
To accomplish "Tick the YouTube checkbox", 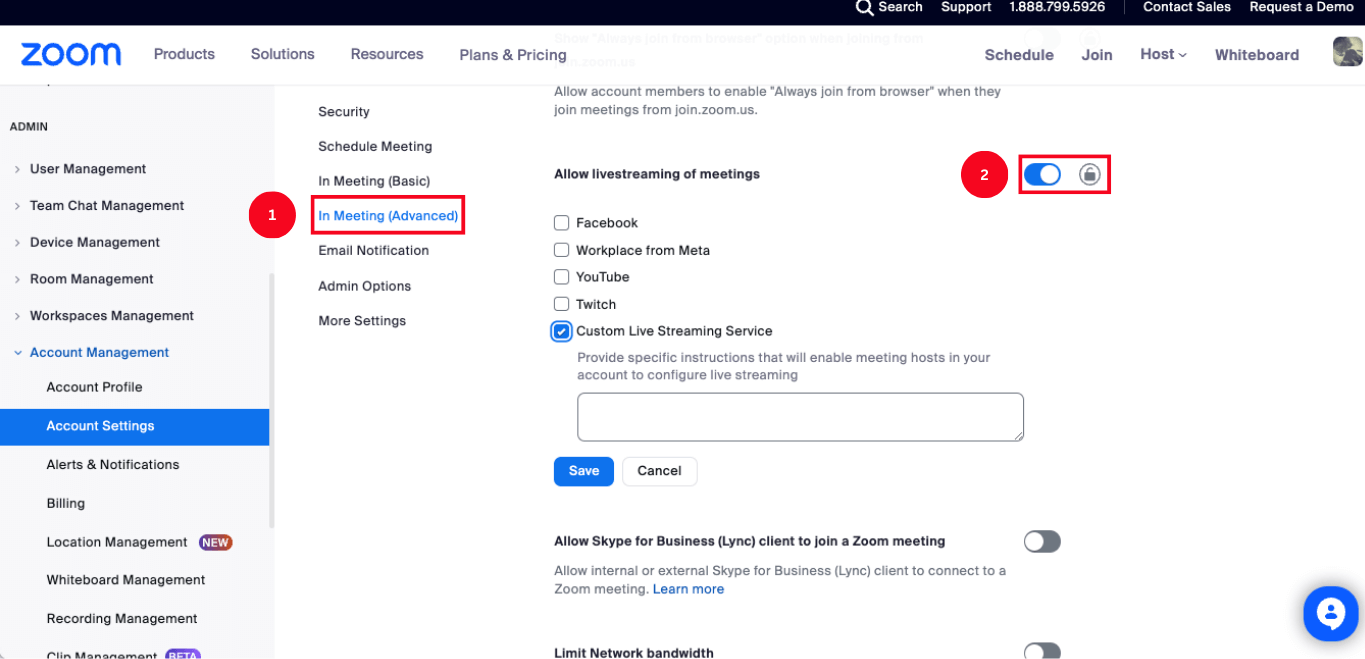I will pos(562,277).
